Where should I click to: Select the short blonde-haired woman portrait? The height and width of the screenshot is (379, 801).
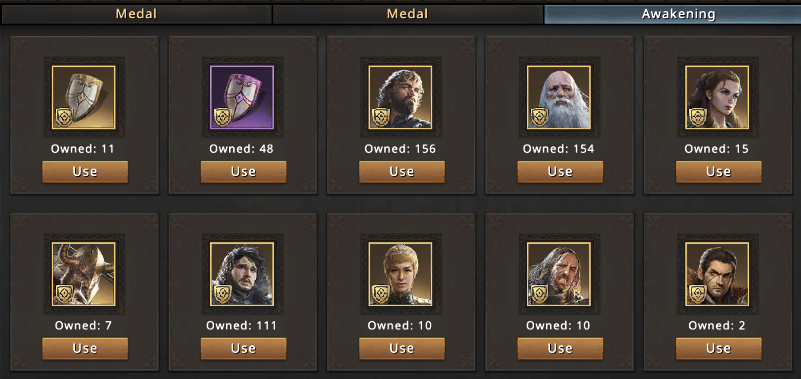[401, 274]
